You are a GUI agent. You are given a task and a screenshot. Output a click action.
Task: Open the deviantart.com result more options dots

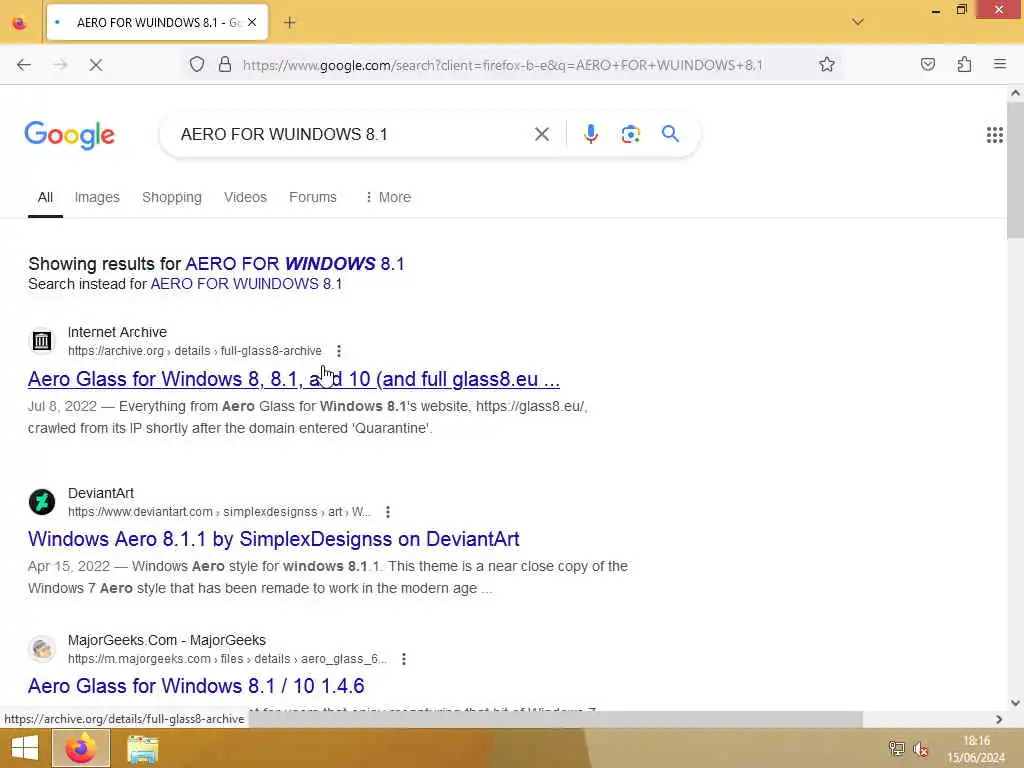[x=388, y=512]
